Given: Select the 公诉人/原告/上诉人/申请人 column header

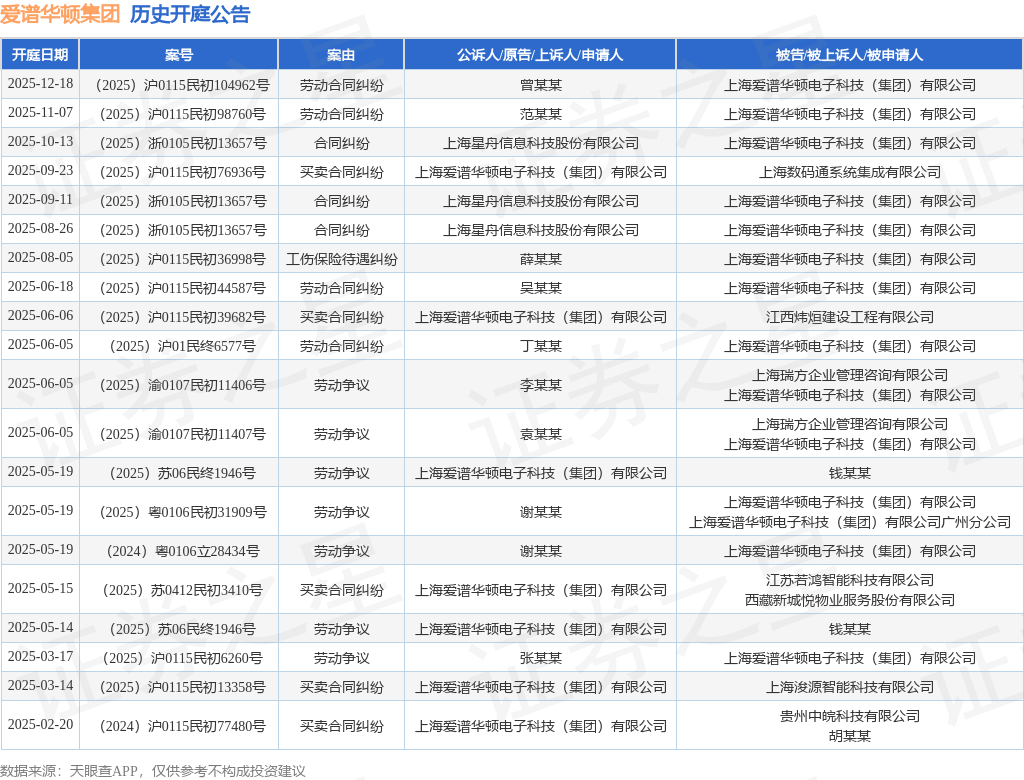Looking at the screenshot, I should pos(540,55).
